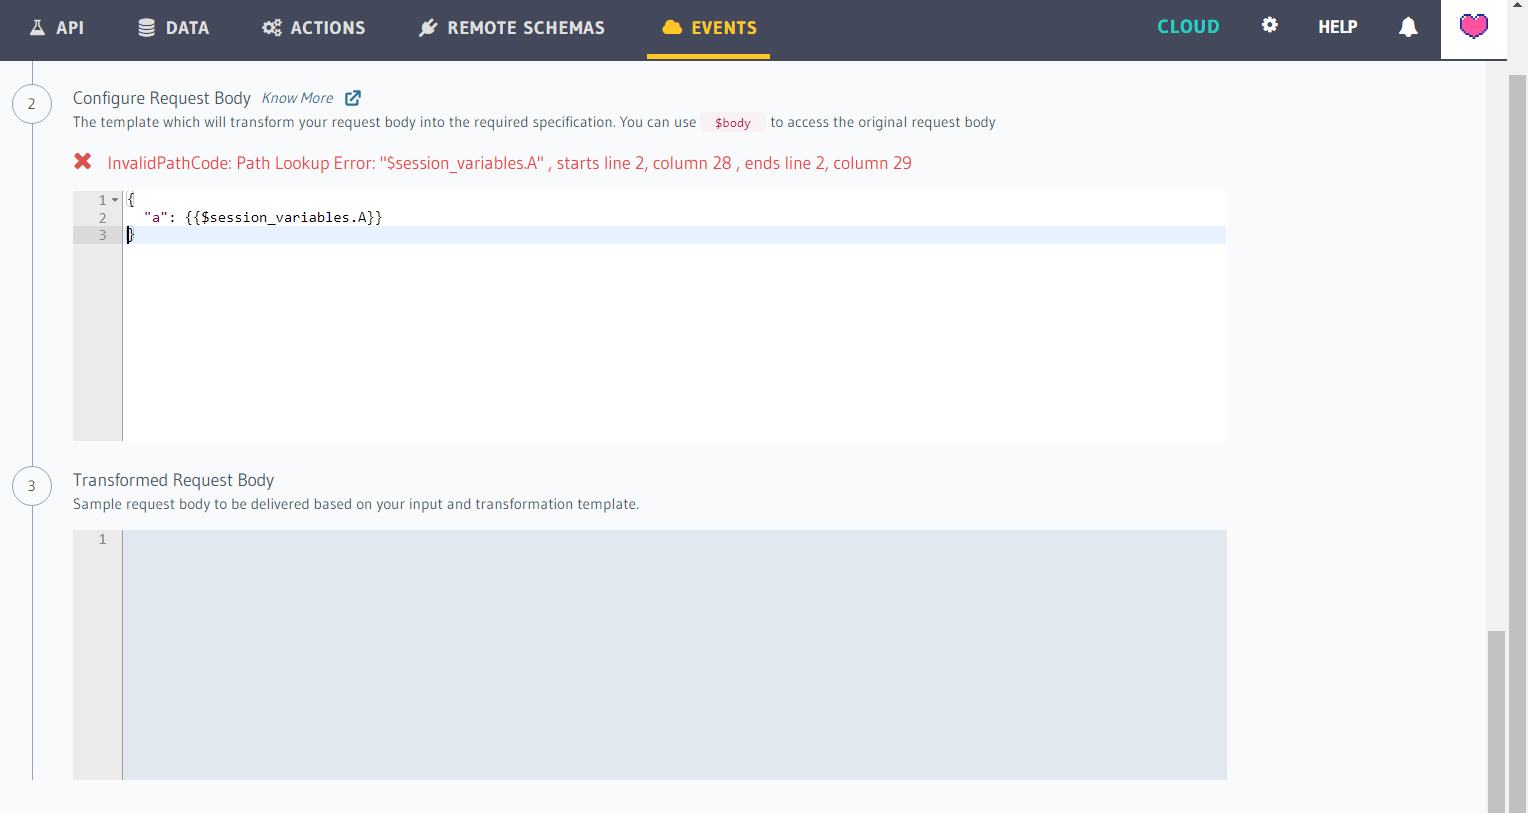Open the notification bell
Screen dimensions: 1528x813
click(x=1408, y=27)
